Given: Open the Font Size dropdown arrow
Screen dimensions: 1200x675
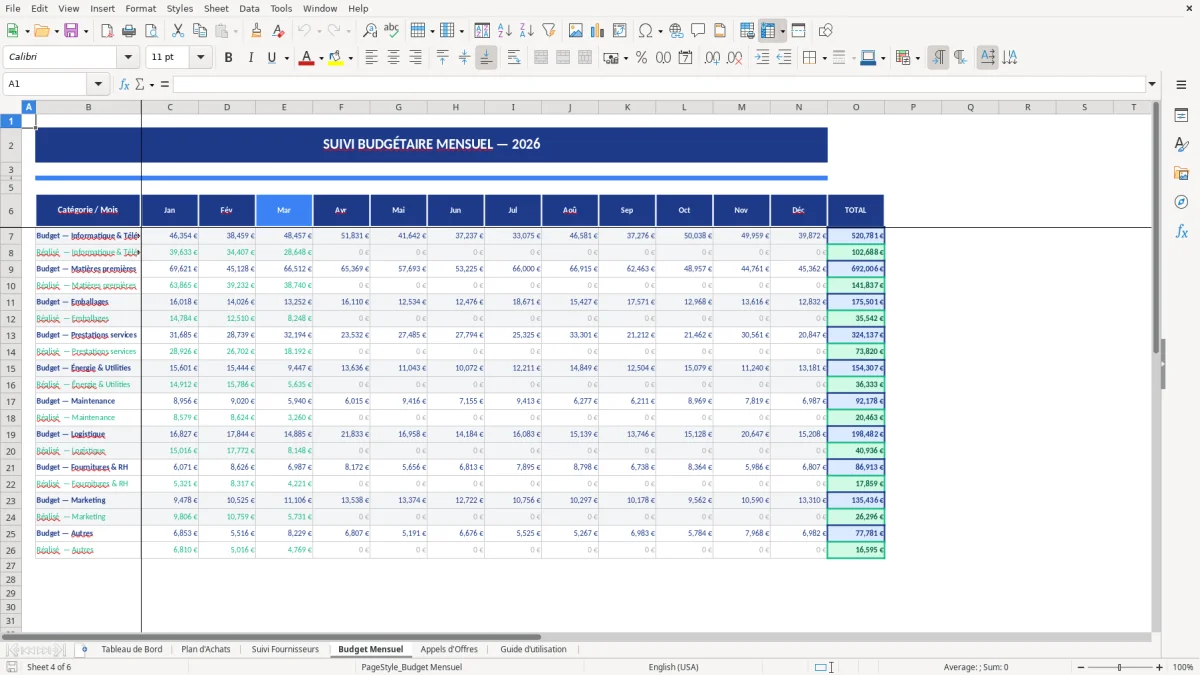Looking at the screenshot, I should (201, 58).
